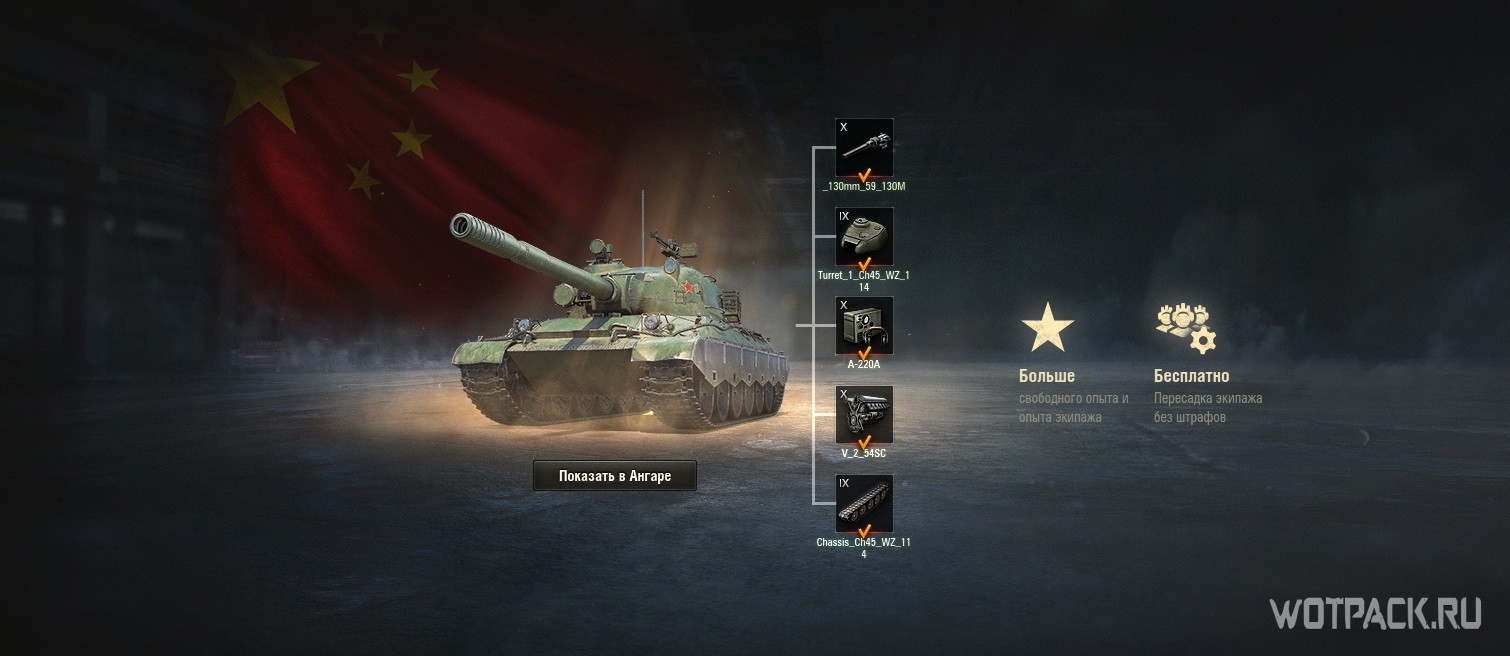Click the 'Turret_1_Ch45_WZ_114' label text

[864, 281]
